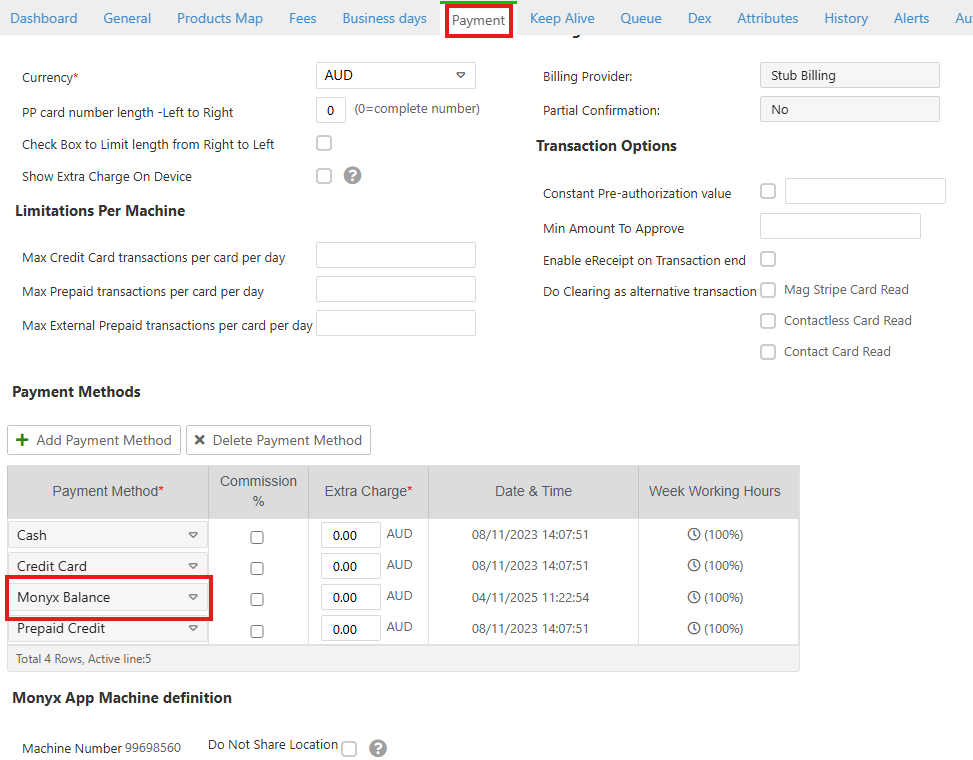The height and width of the screenshot is (760, 973).
Task: Switch to the Queue tab
Action: pos(641,18)
